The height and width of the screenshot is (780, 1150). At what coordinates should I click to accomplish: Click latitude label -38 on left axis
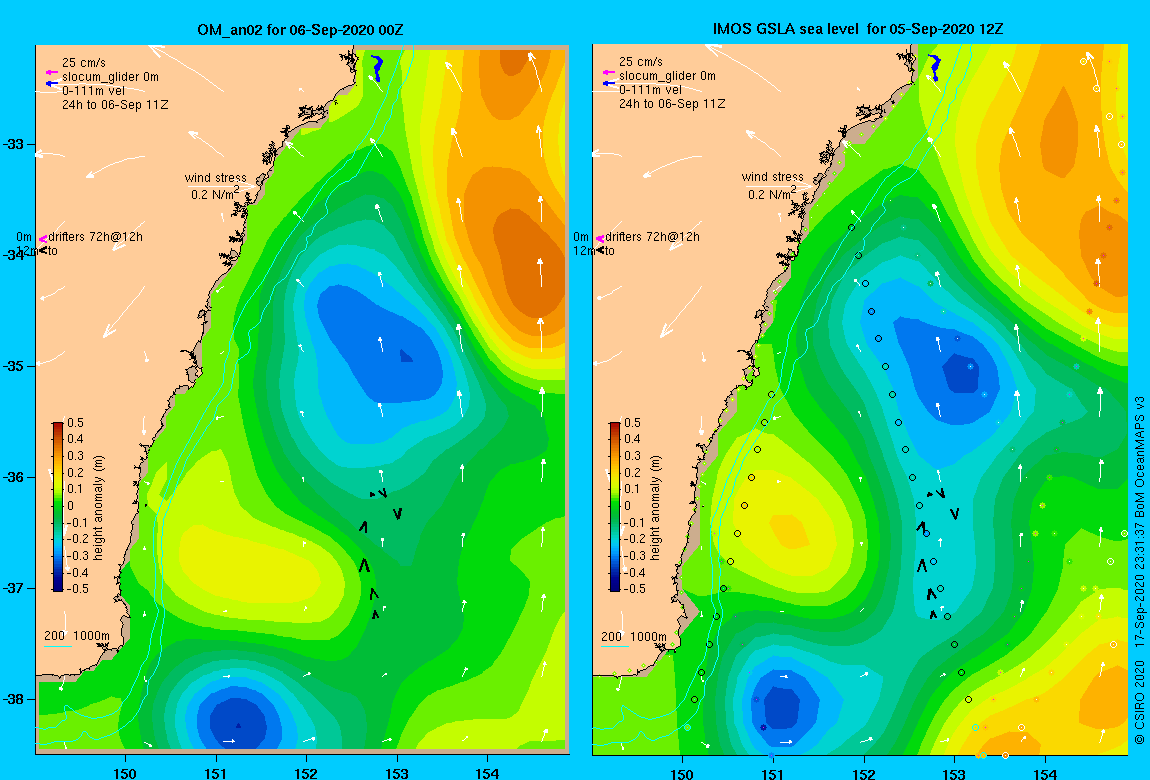pos(14,699)
